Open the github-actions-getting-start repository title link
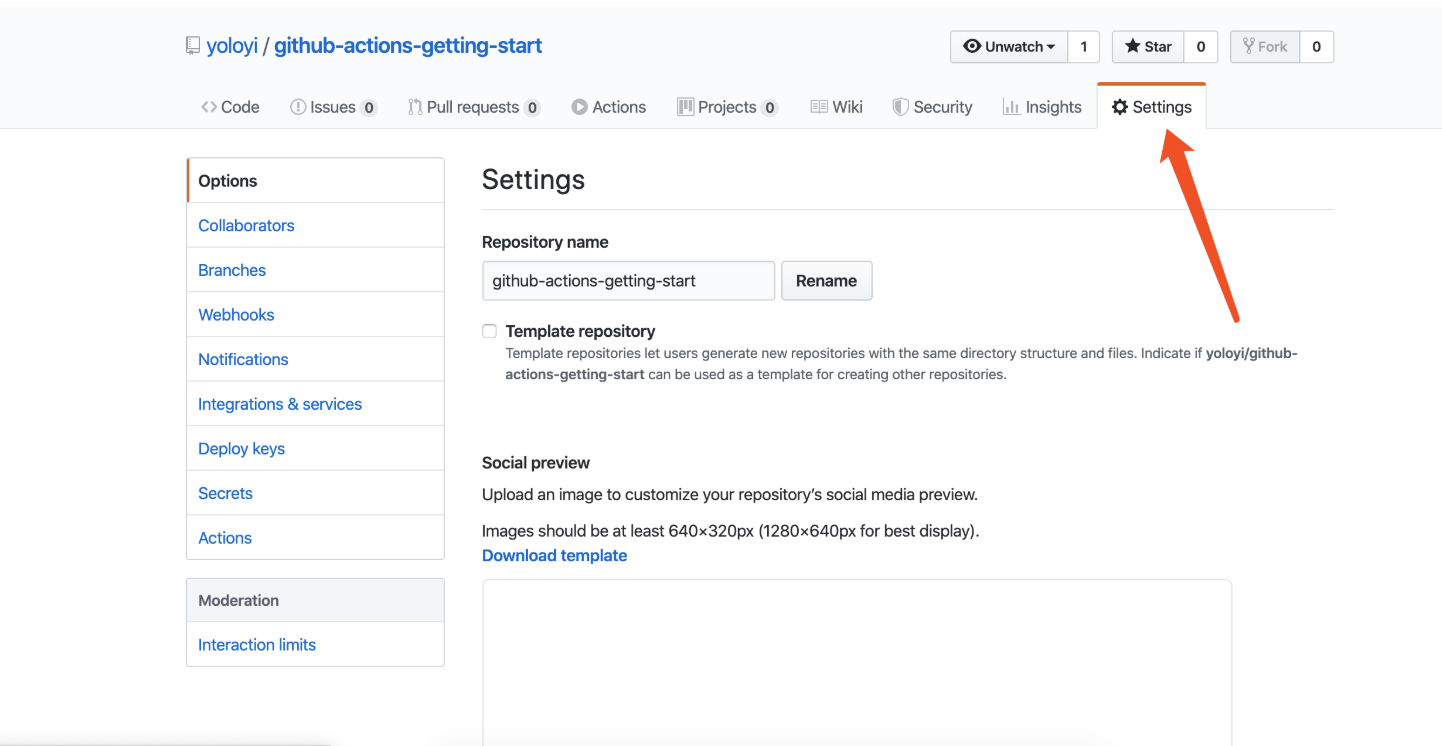 408,46
